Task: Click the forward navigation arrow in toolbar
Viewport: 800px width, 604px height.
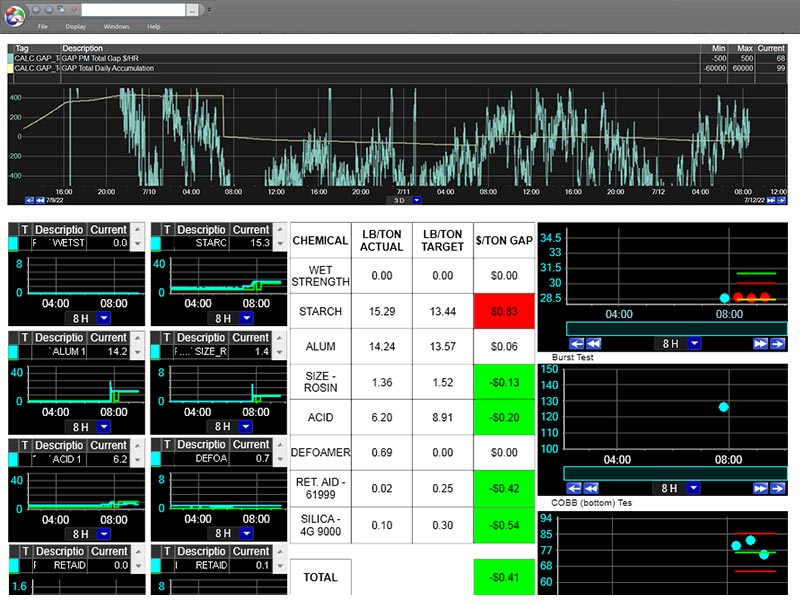Action: click(48, 9)
